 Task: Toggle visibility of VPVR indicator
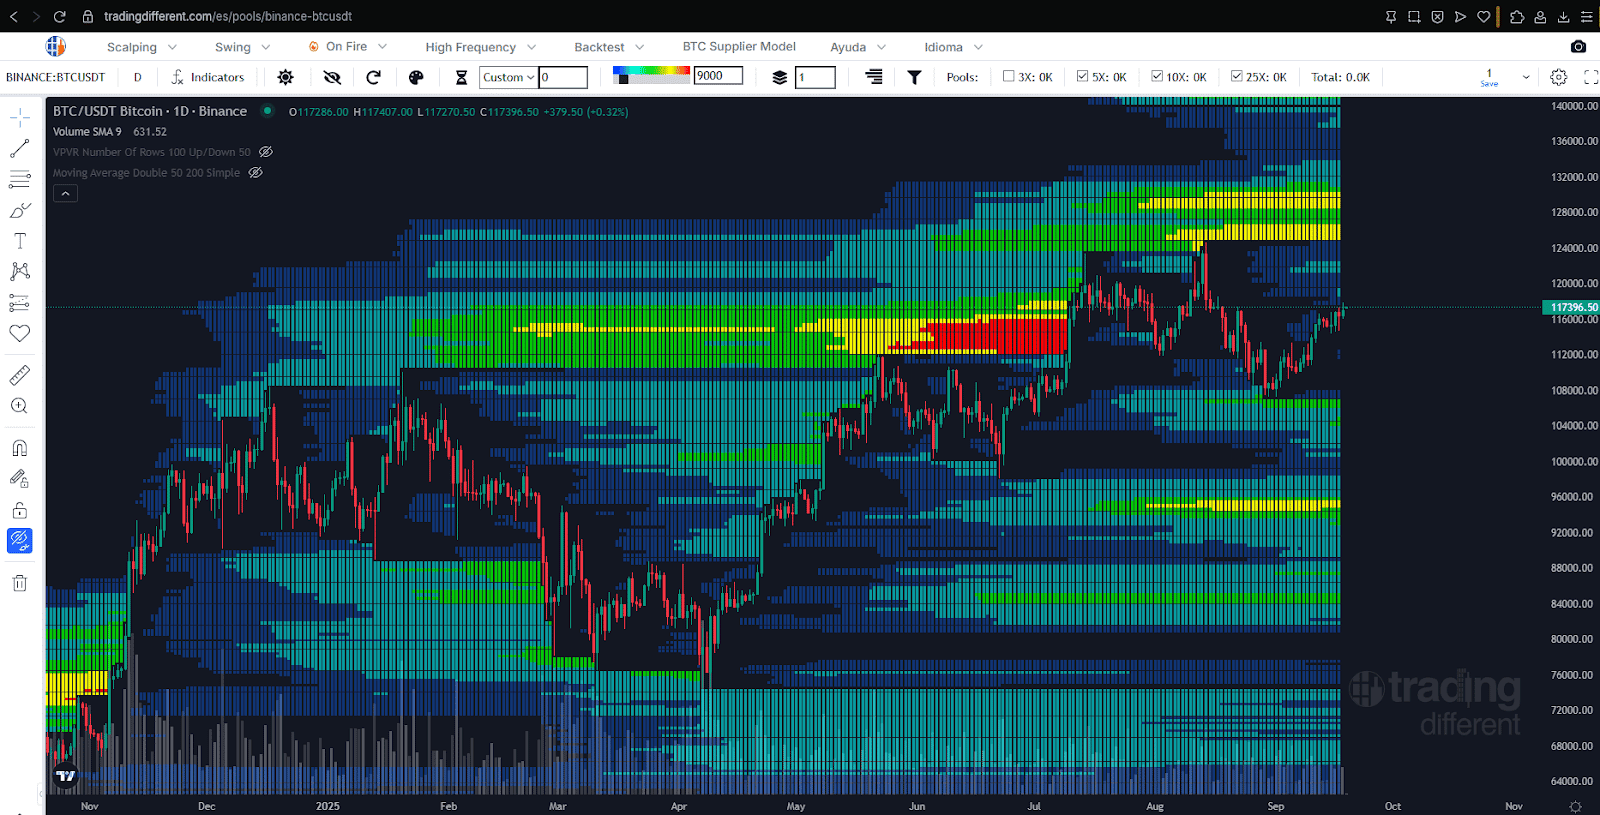click(266, 152)
